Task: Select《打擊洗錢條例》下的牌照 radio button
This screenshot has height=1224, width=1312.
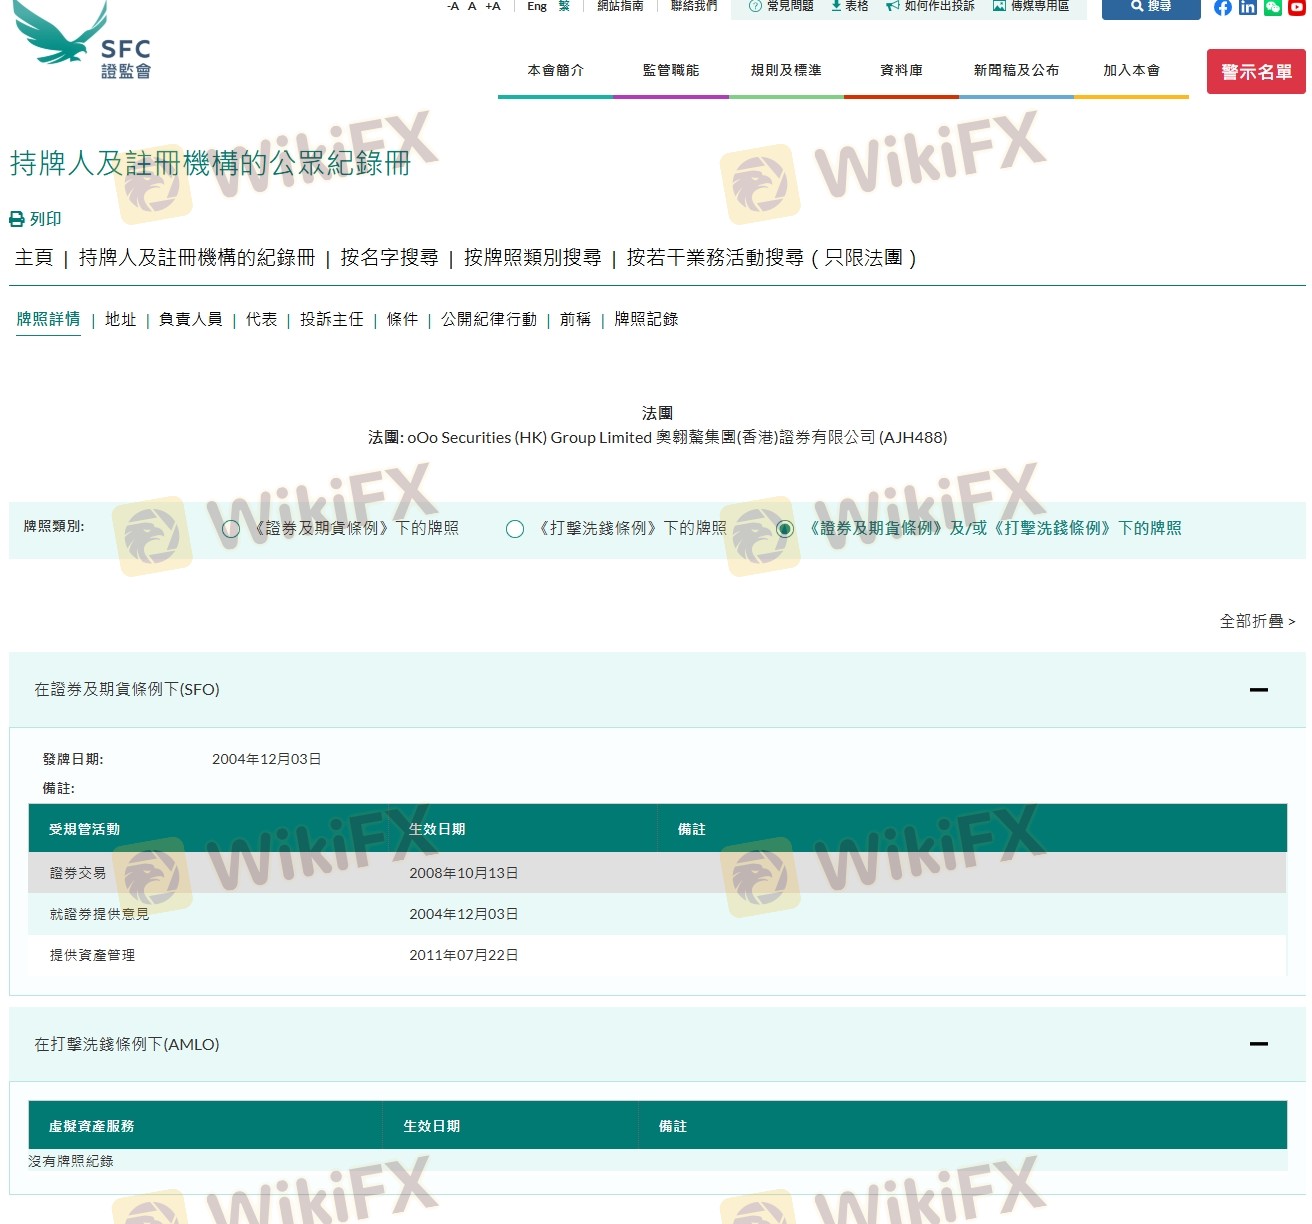Action: pyautogui.click(x=515, y=529)
